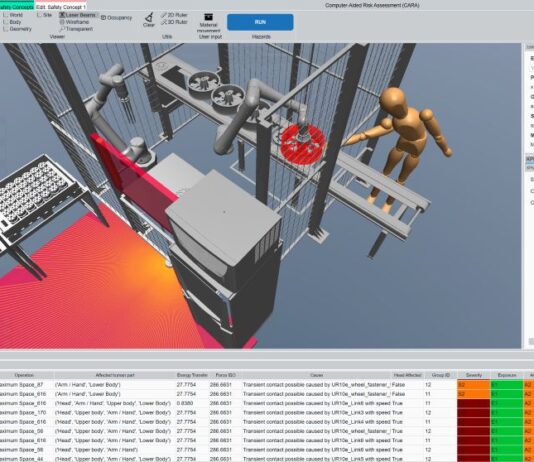This screenshot has width=534, height=462.
Task: Select the 3D Ruler tool
Action: [x=174, y=22]
